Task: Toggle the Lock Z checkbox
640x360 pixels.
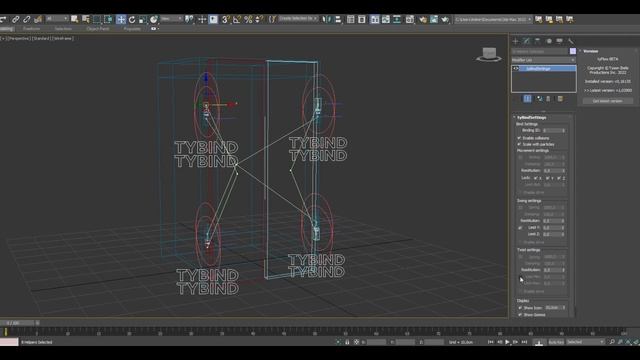Action: tap(559, 178)
